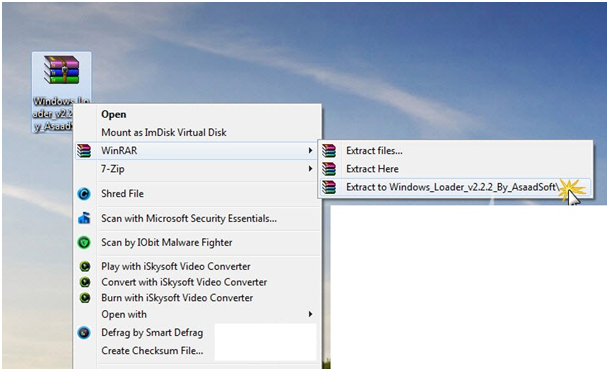This screenshot has width=609, height=371.
Task: Choose Extract to Windows_Loader_v2.2.2_By_AsaadSoft\
Action: [x=453, y=187]
